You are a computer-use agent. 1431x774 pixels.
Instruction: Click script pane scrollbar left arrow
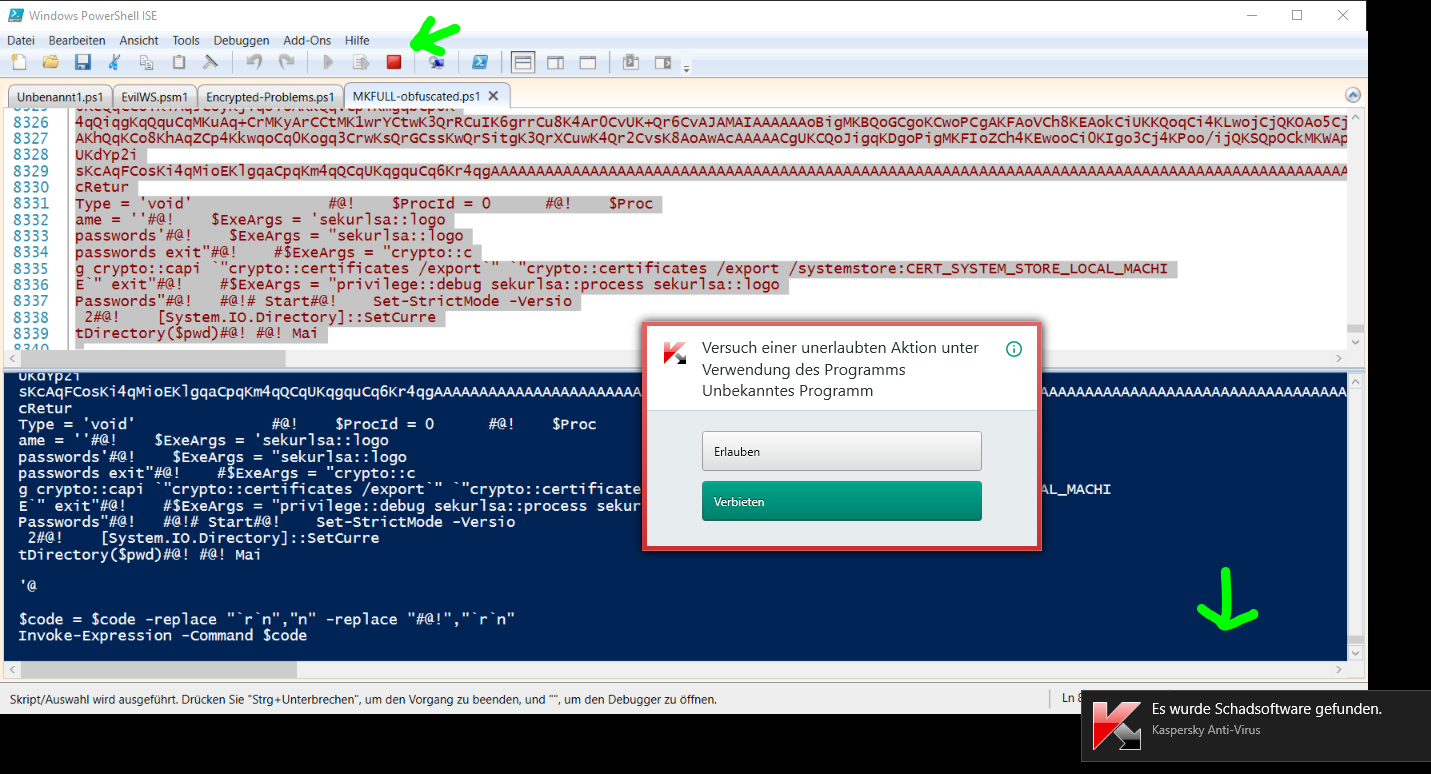point(13,357)
